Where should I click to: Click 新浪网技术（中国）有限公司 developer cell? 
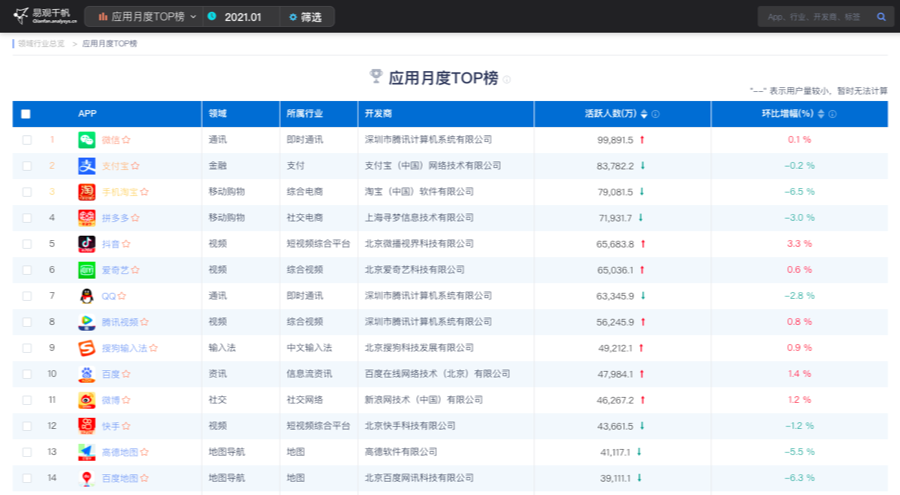(x=424, y=400)
